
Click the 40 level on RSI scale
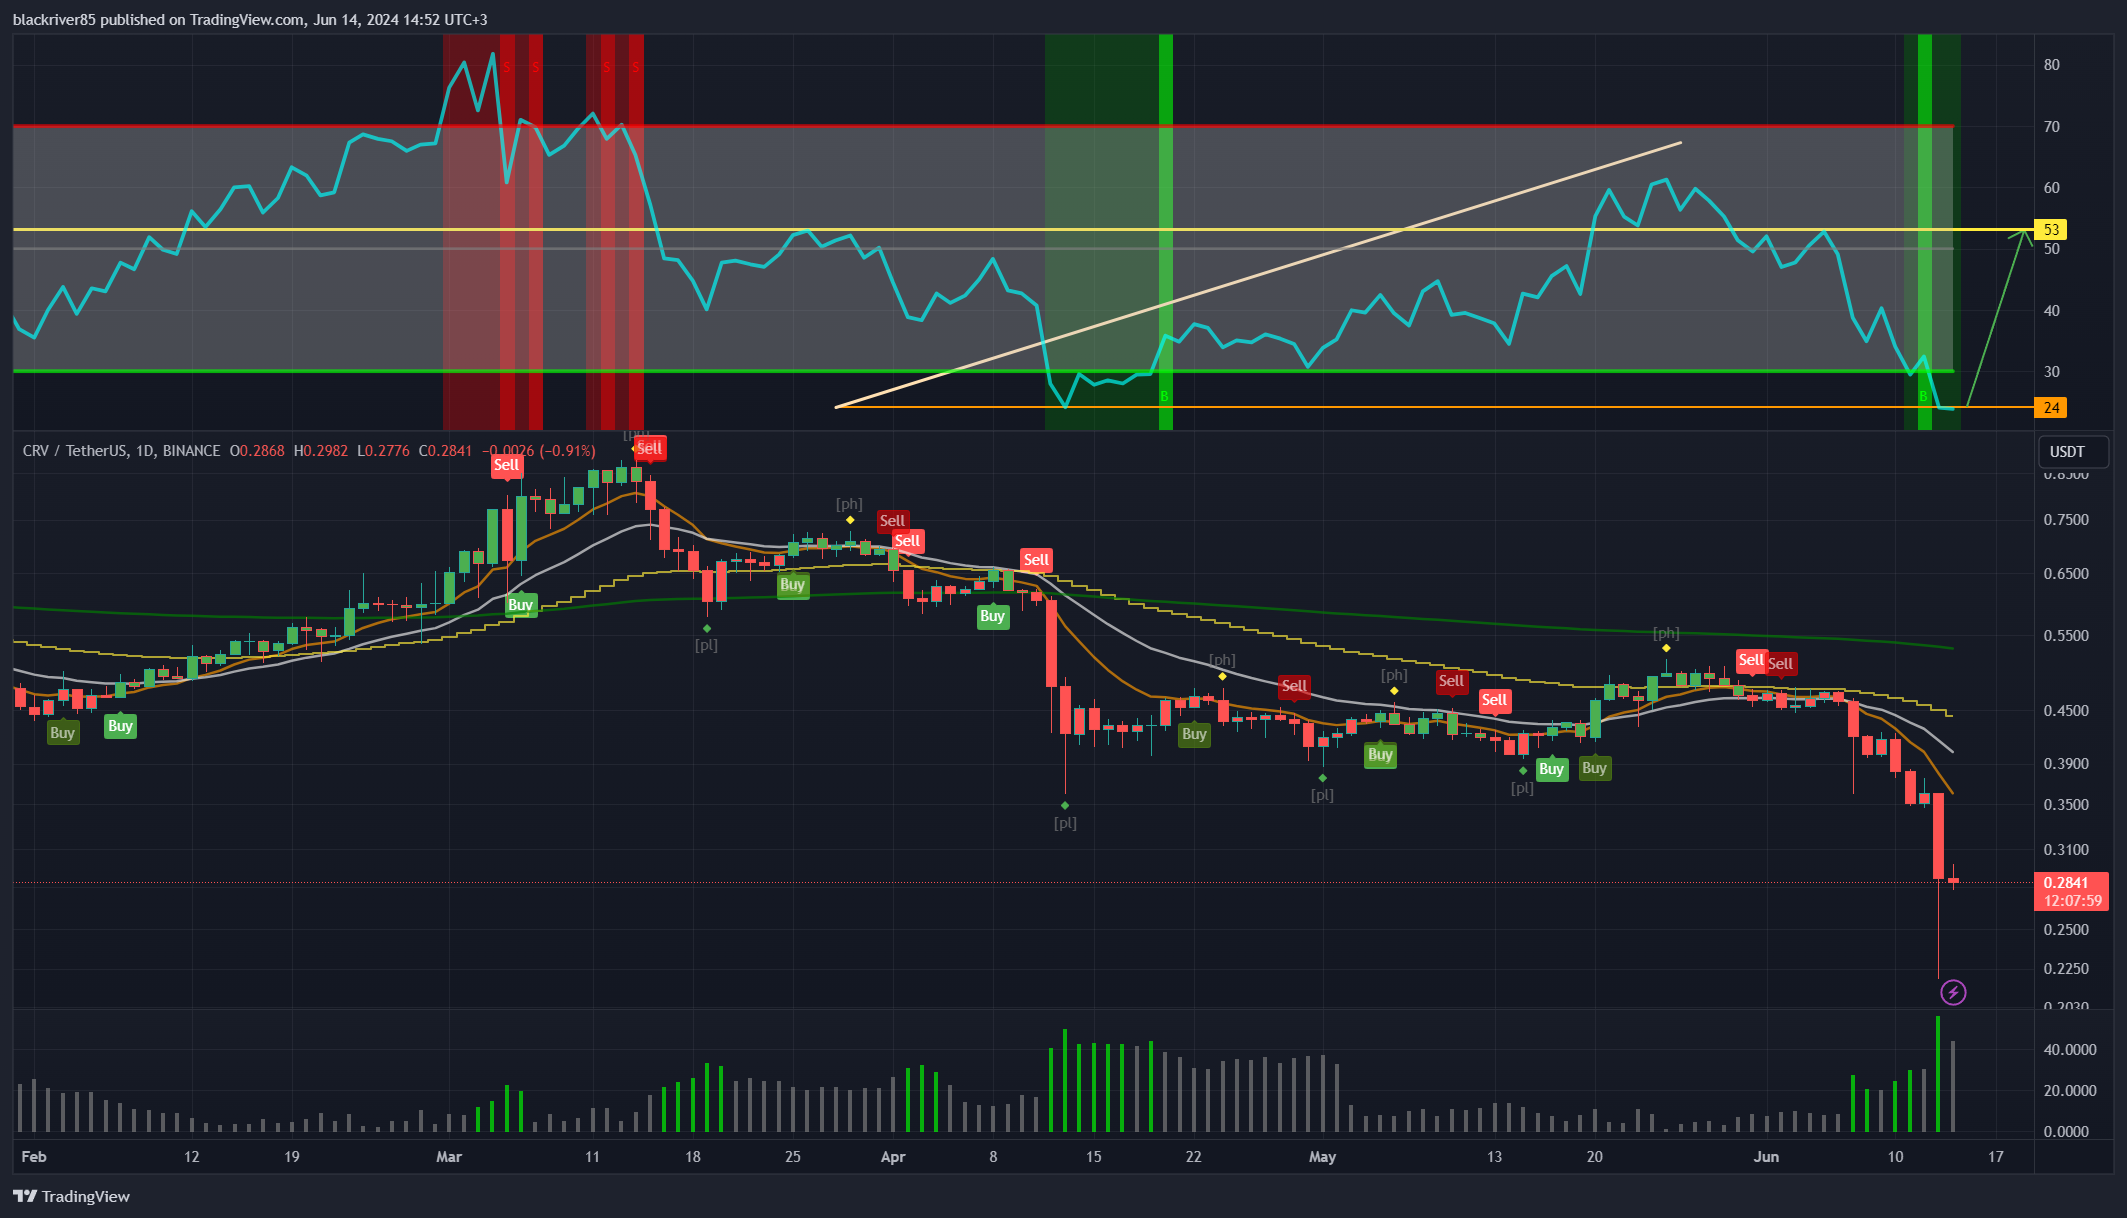point(2052,311)
